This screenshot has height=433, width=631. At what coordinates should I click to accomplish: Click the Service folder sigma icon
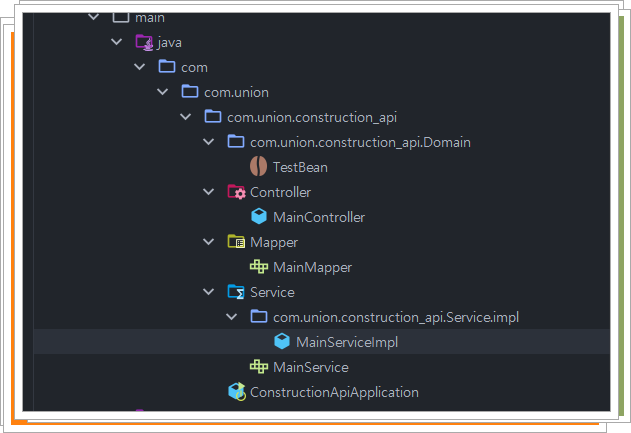pyautogui.click(x=236, y=292)
